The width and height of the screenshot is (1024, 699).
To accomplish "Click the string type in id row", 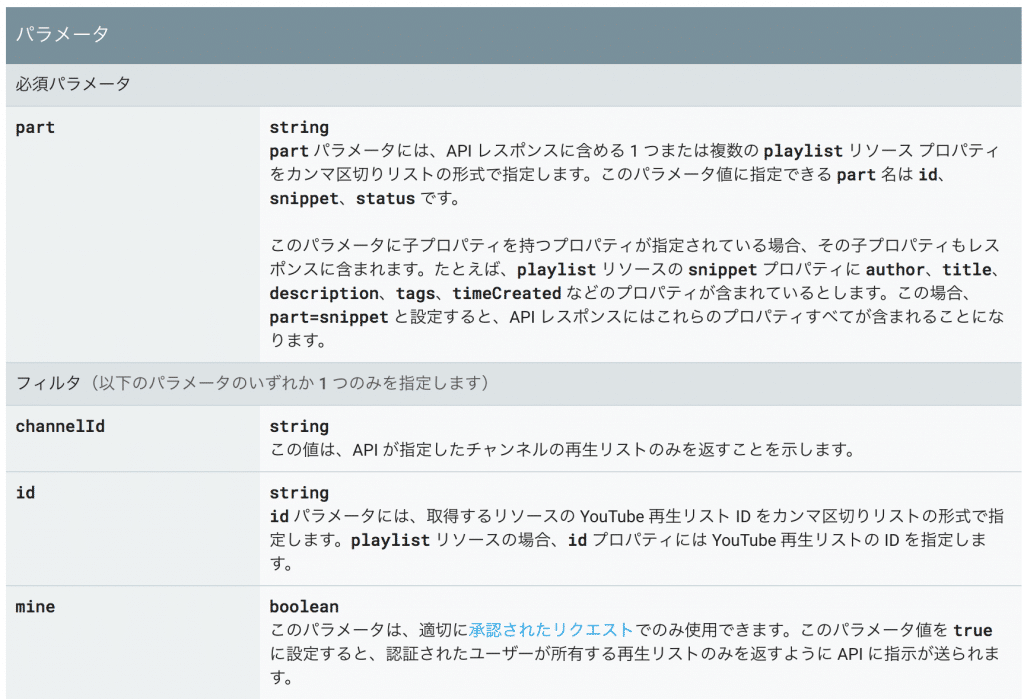I will click(x=299, y=493).
